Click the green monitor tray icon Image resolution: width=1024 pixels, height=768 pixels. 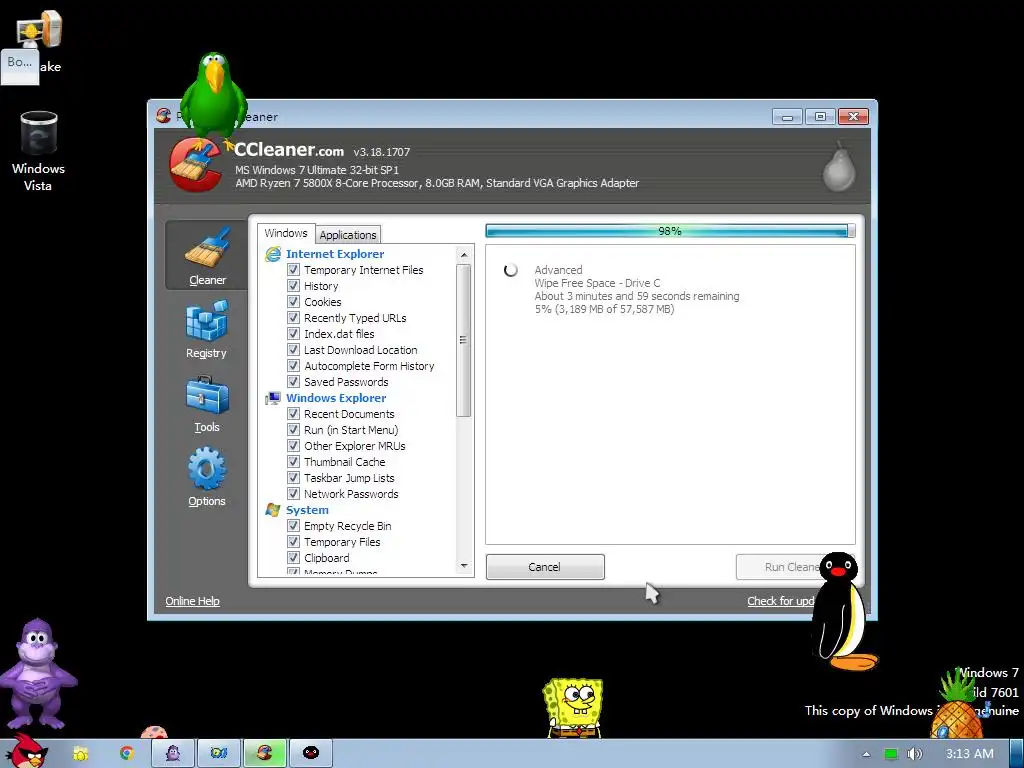tap(891, 754)
